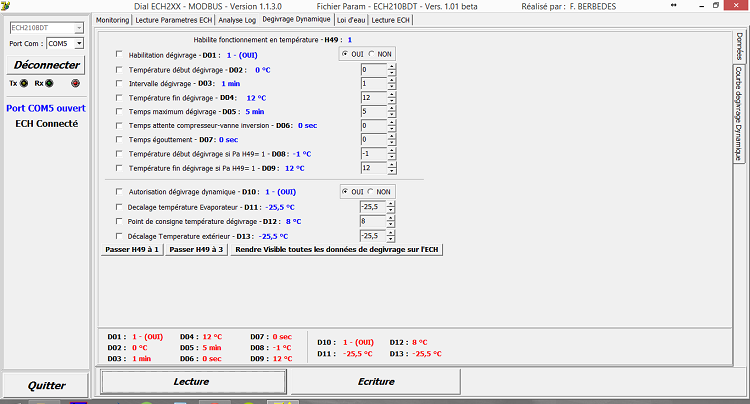Click the Tx indicator LED
Image resolution: width=750 pixels, height=404 pixels.
tap(24, 84)
